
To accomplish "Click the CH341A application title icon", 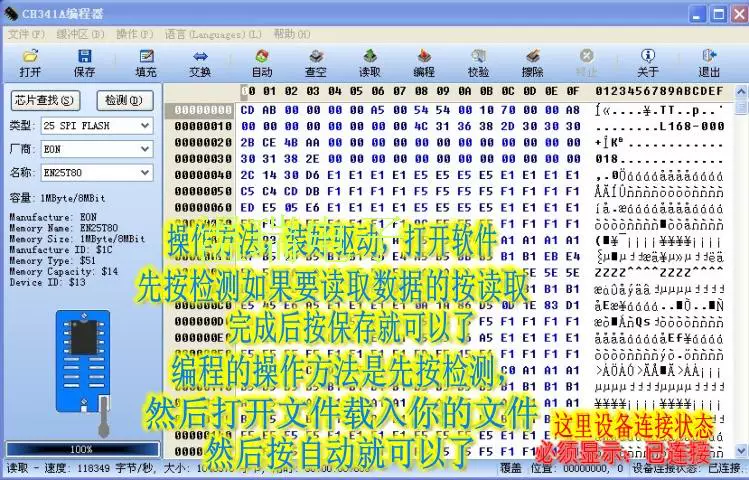I will pyautogui.click(x=11, y=13).
